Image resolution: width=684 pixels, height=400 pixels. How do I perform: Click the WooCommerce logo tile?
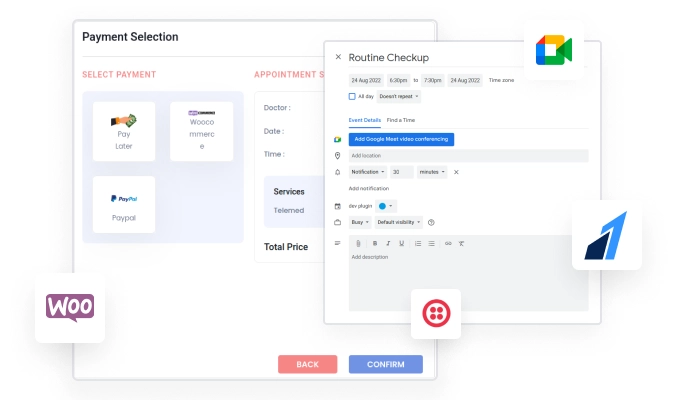click(70, 308)
